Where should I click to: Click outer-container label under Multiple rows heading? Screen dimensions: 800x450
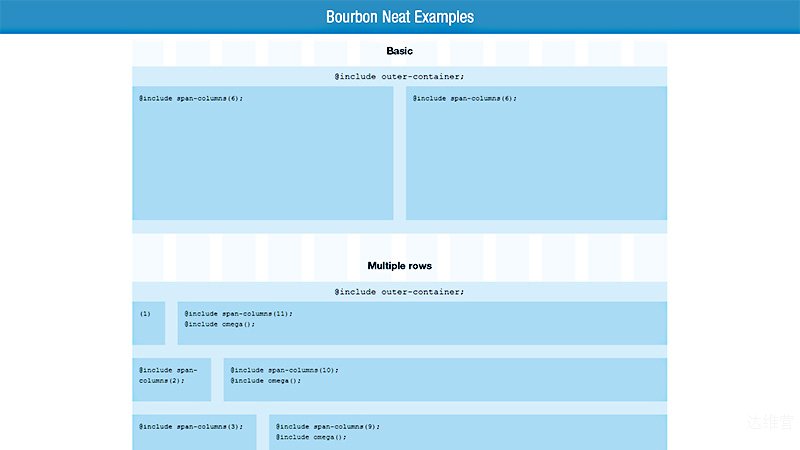(x=399, y=292)
